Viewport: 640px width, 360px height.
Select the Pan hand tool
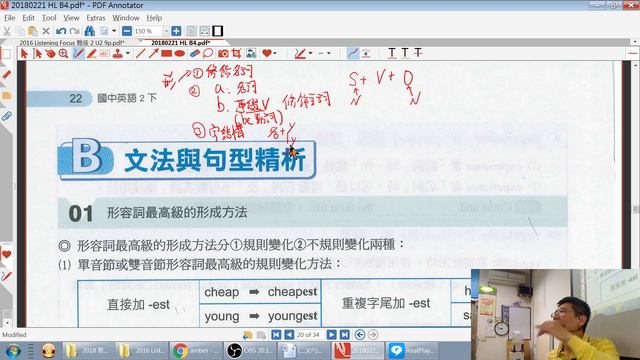pyautogui.click(x=50, y=53)
